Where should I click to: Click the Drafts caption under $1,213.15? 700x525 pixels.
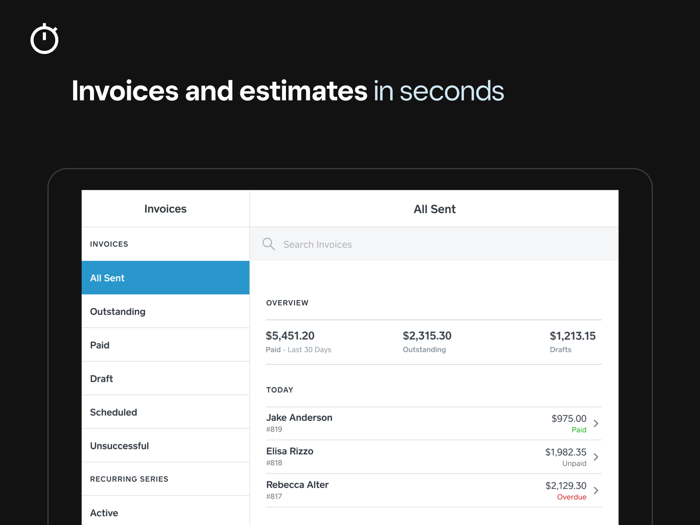[x=560, y=350]
